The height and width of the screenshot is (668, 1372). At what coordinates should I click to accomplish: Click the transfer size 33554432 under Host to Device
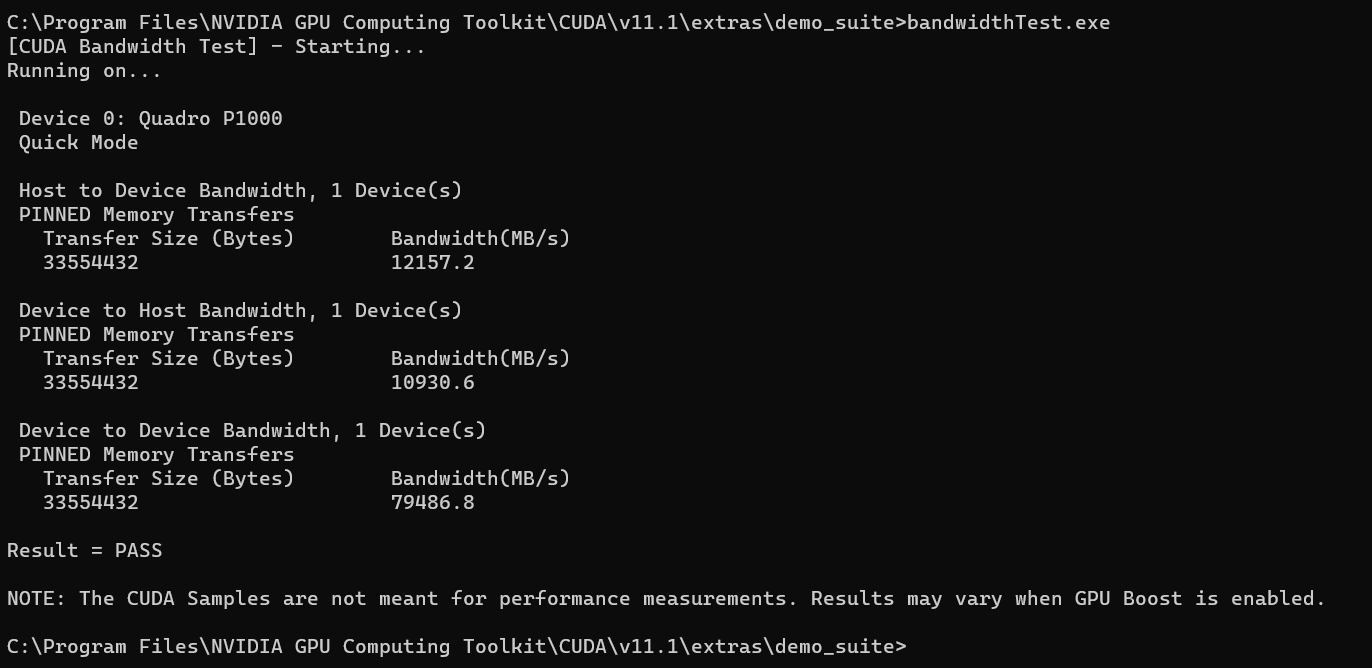(x=90, y=262)
